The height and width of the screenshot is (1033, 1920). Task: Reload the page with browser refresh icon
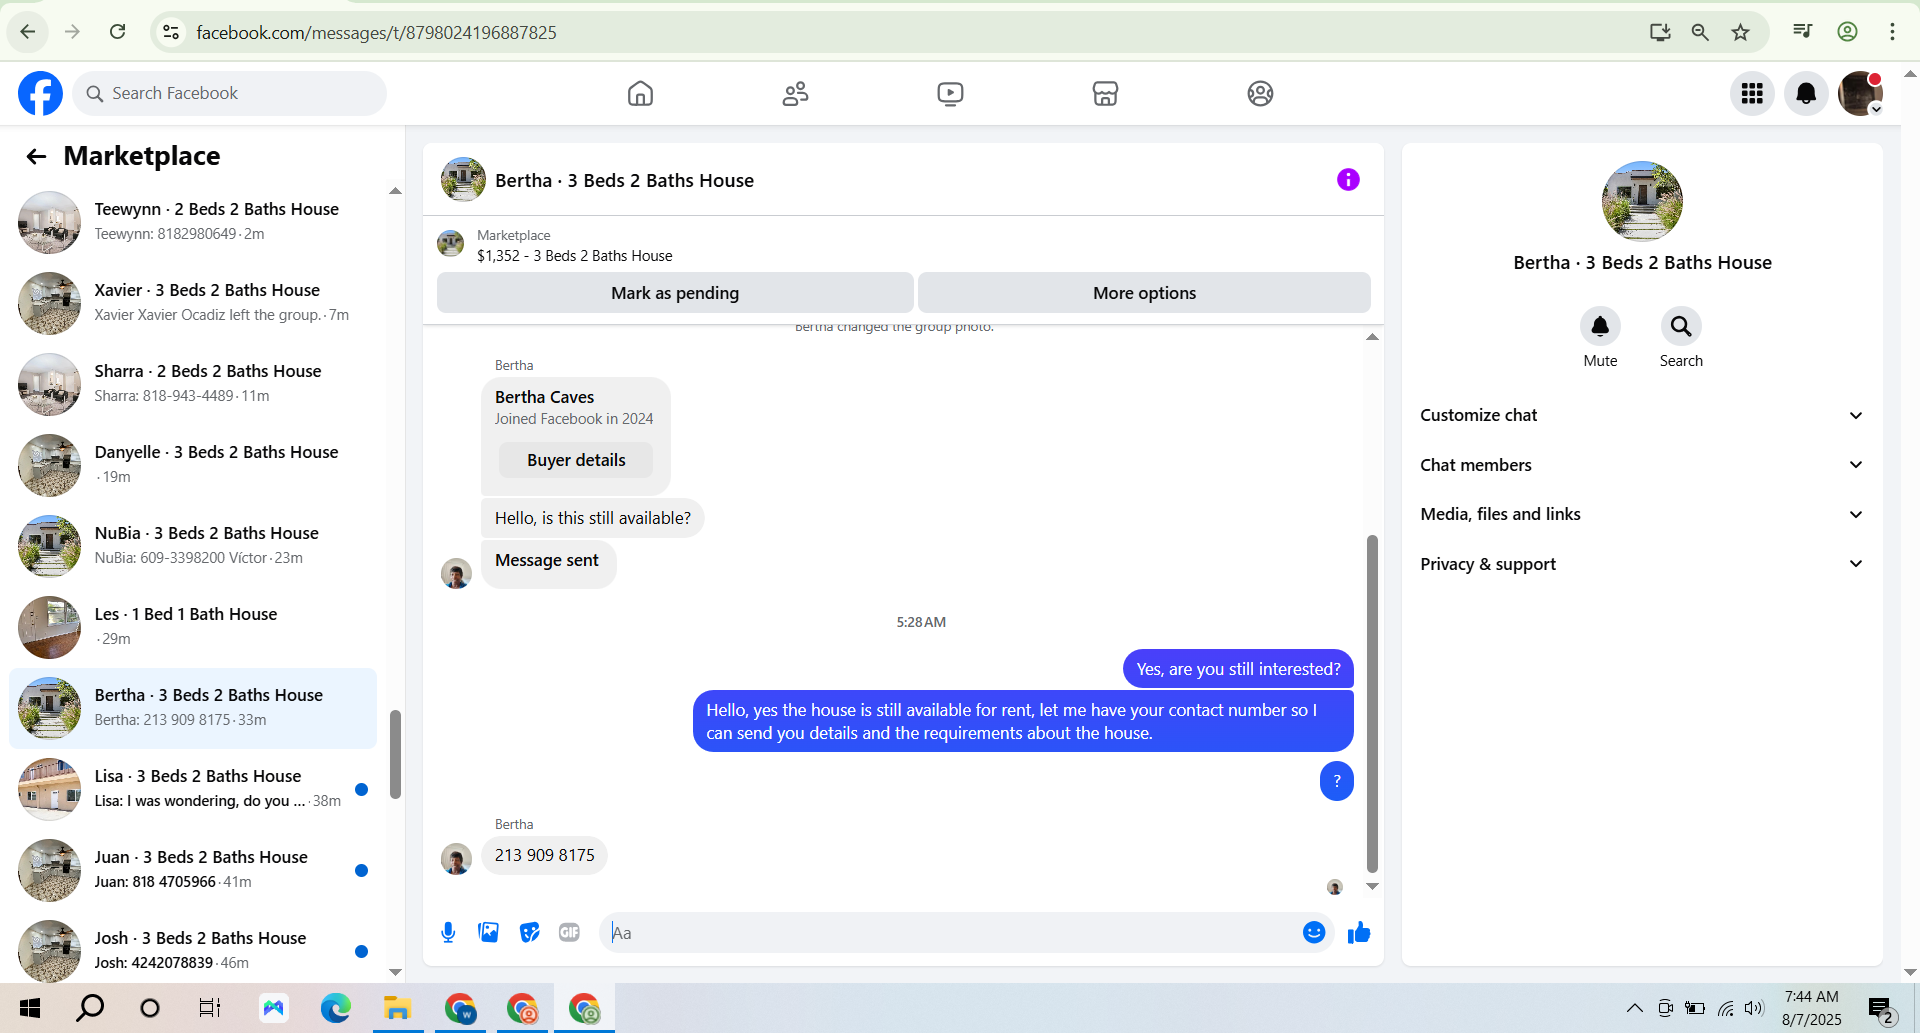(x=117, y=32)
